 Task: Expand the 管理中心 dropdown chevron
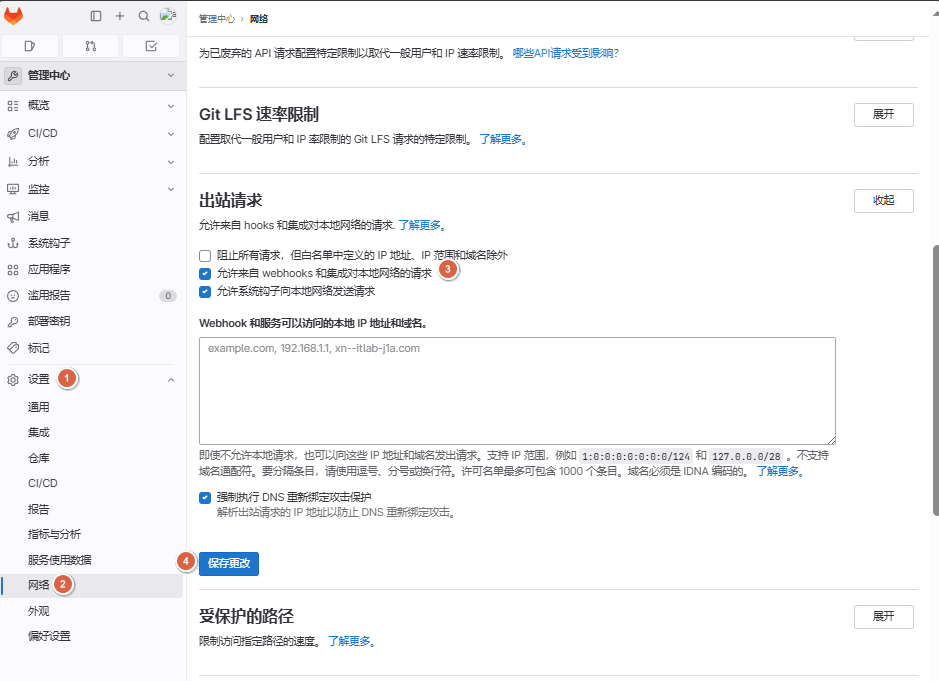point(171,75)
